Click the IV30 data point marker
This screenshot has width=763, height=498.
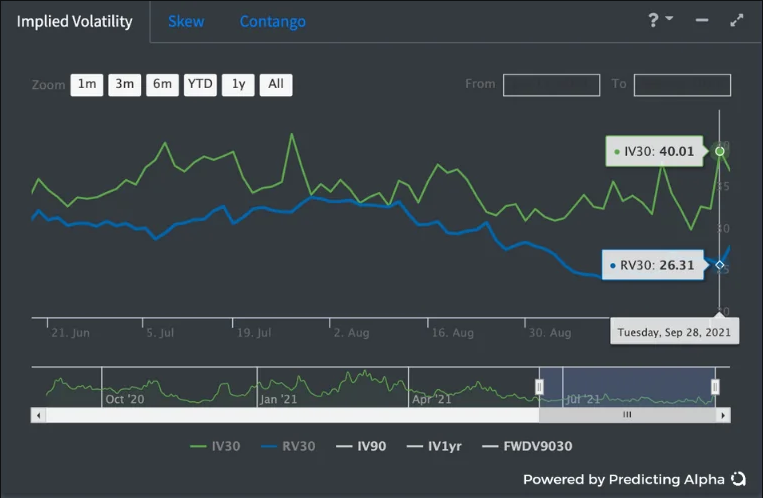pyautogui.click(x=720, y=151)
